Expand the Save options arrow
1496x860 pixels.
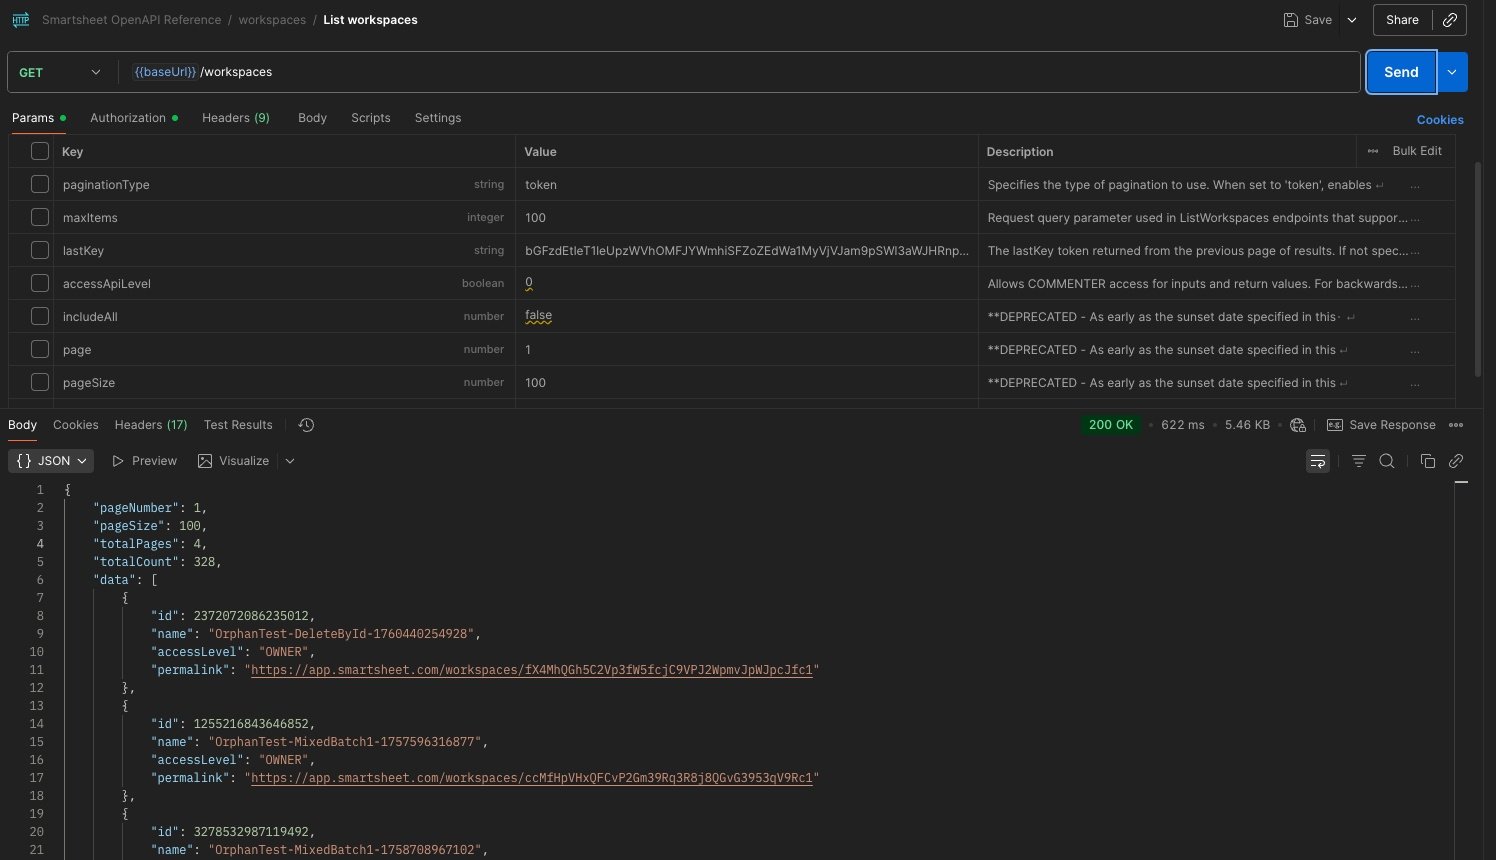[x=1352, y=20]
